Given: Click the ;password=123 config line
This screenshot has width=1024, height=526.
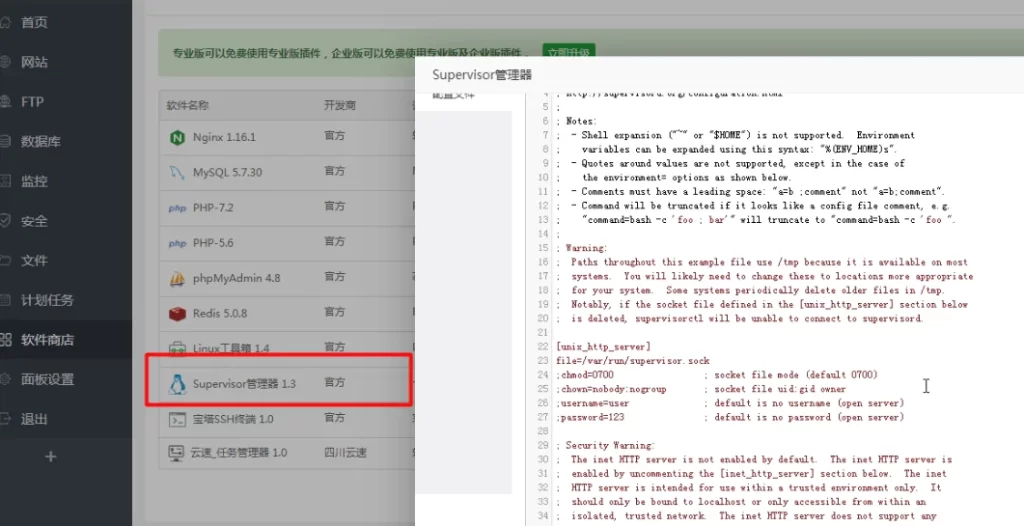Looking at the screenshot, I should coord(729,418).
